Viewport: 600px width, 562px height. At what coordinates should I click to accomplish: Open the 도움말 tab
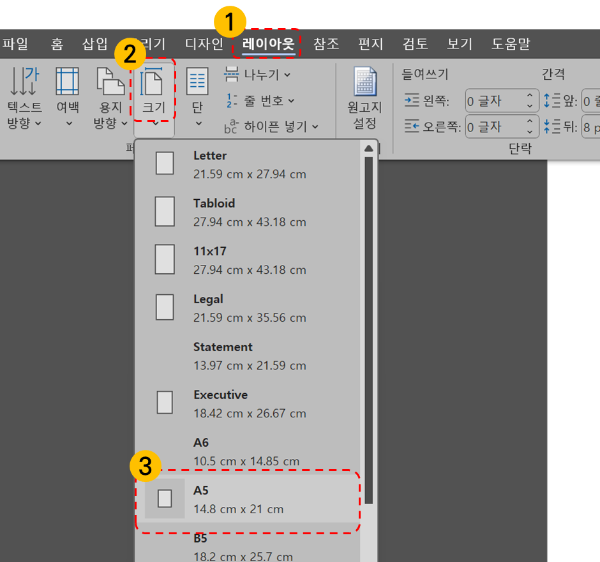(x=511, y=44)
